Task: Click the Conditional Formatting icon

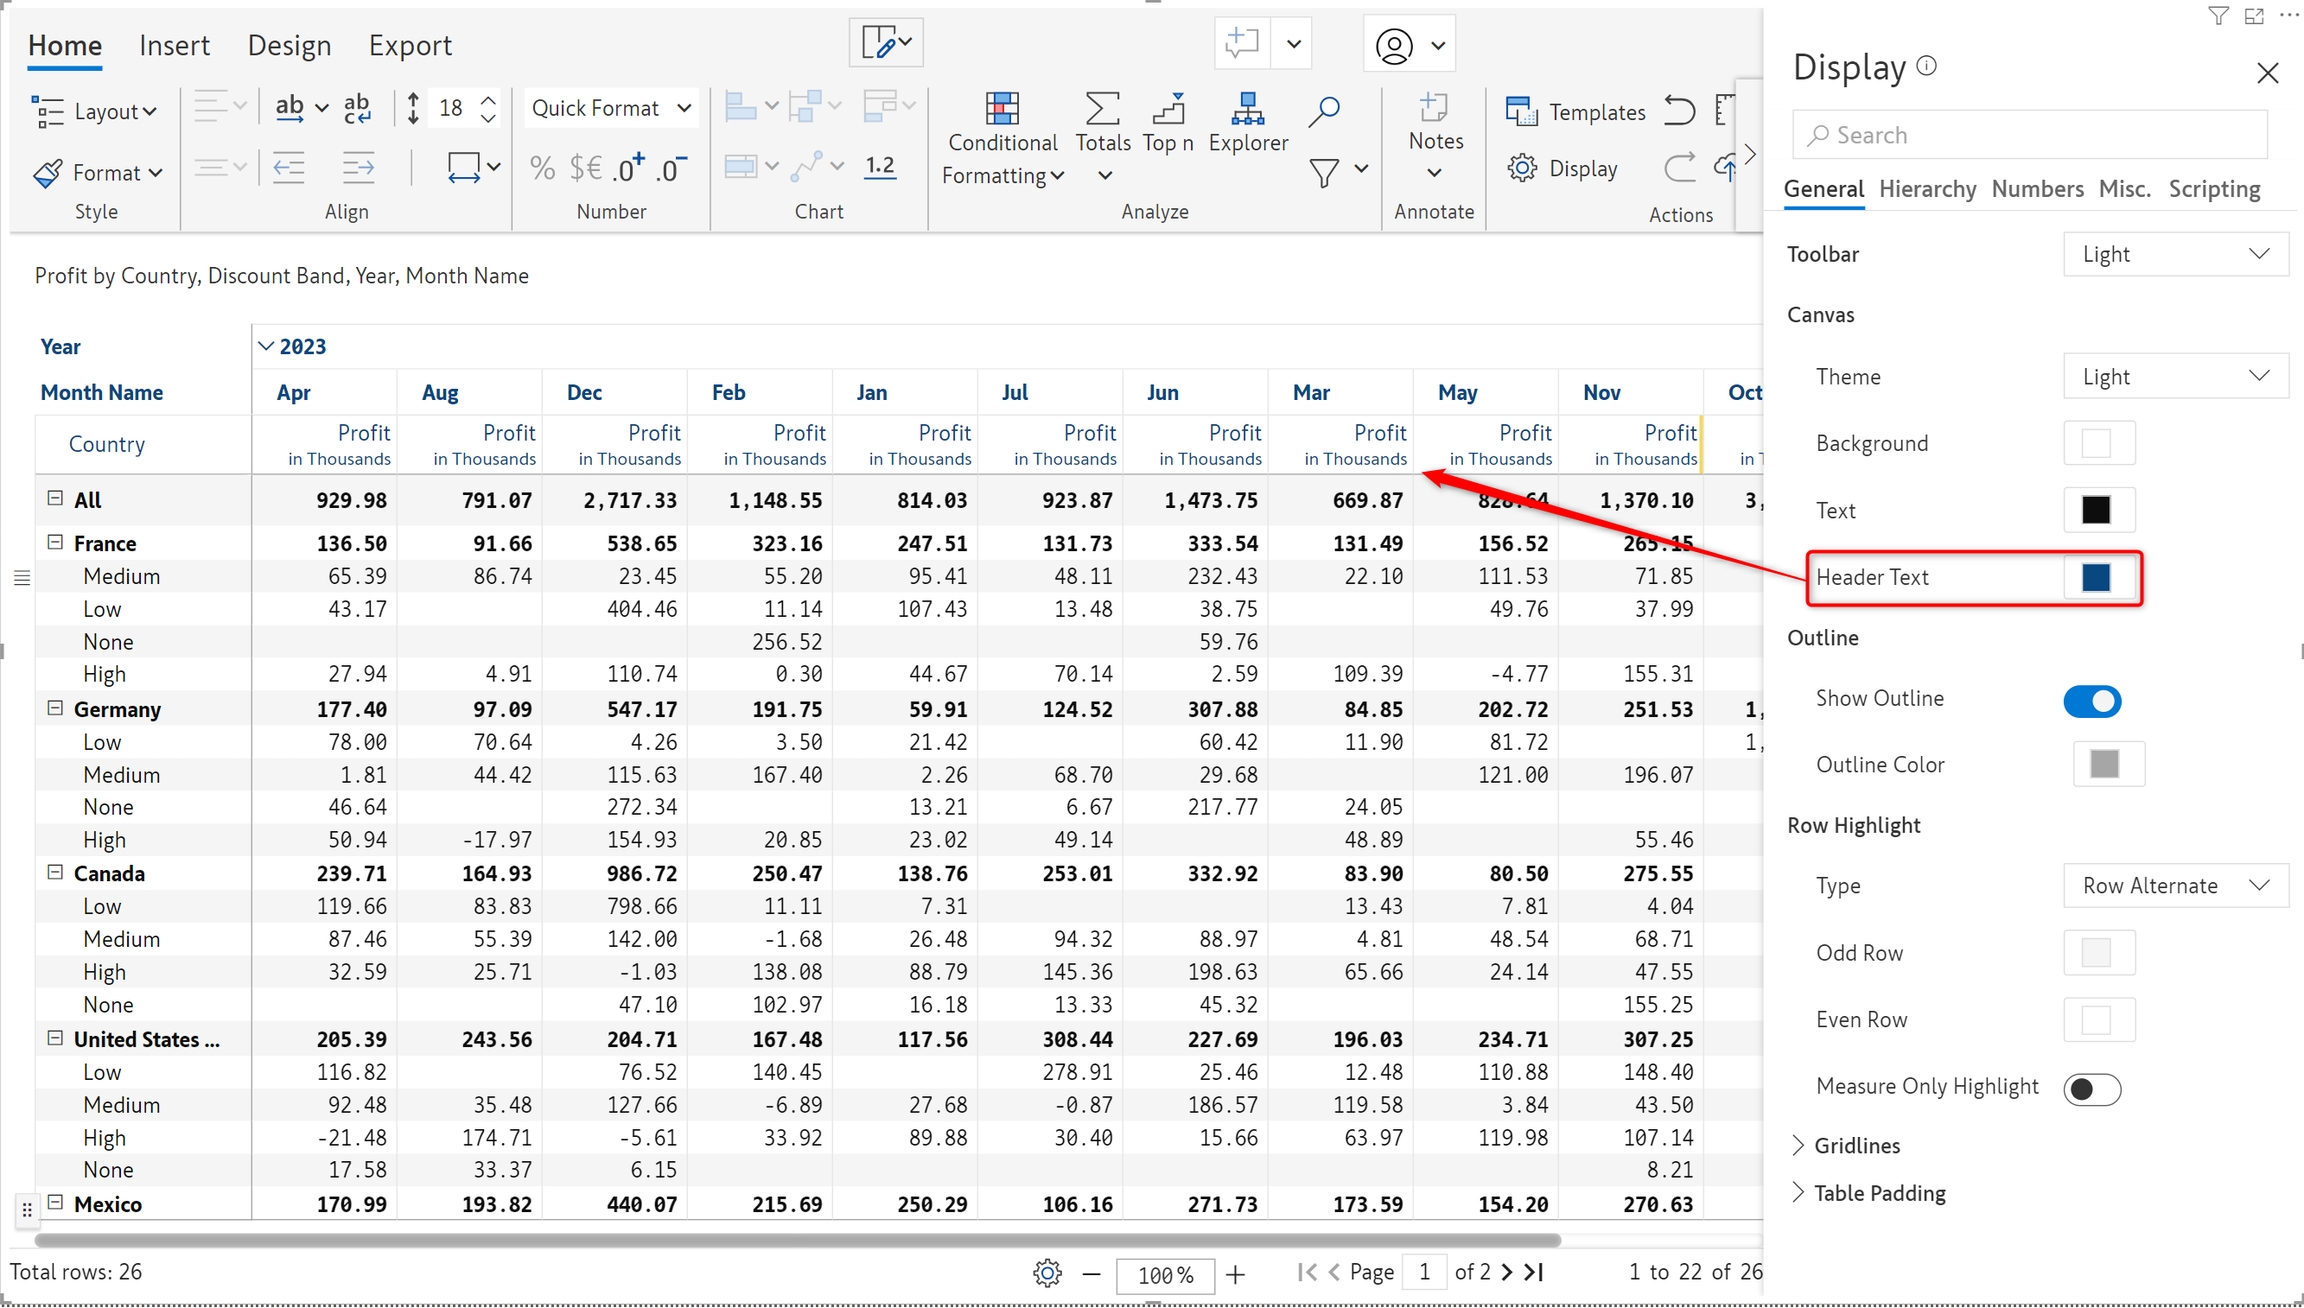Action: point(1001,110)
